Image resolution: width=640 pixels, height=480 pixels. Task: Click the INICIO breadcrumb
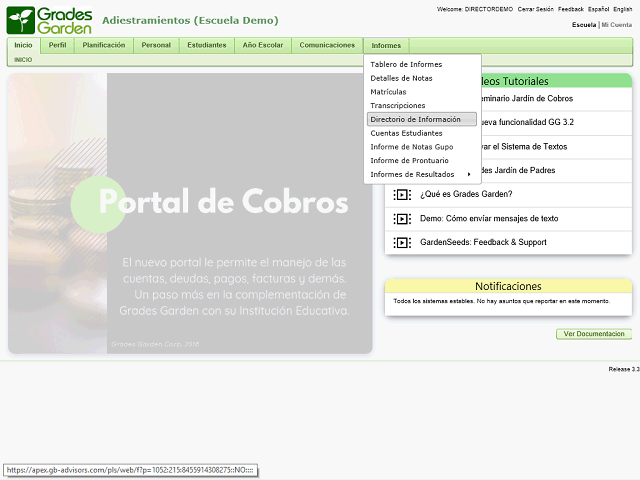pyautogui.click(x=23, y=60)
